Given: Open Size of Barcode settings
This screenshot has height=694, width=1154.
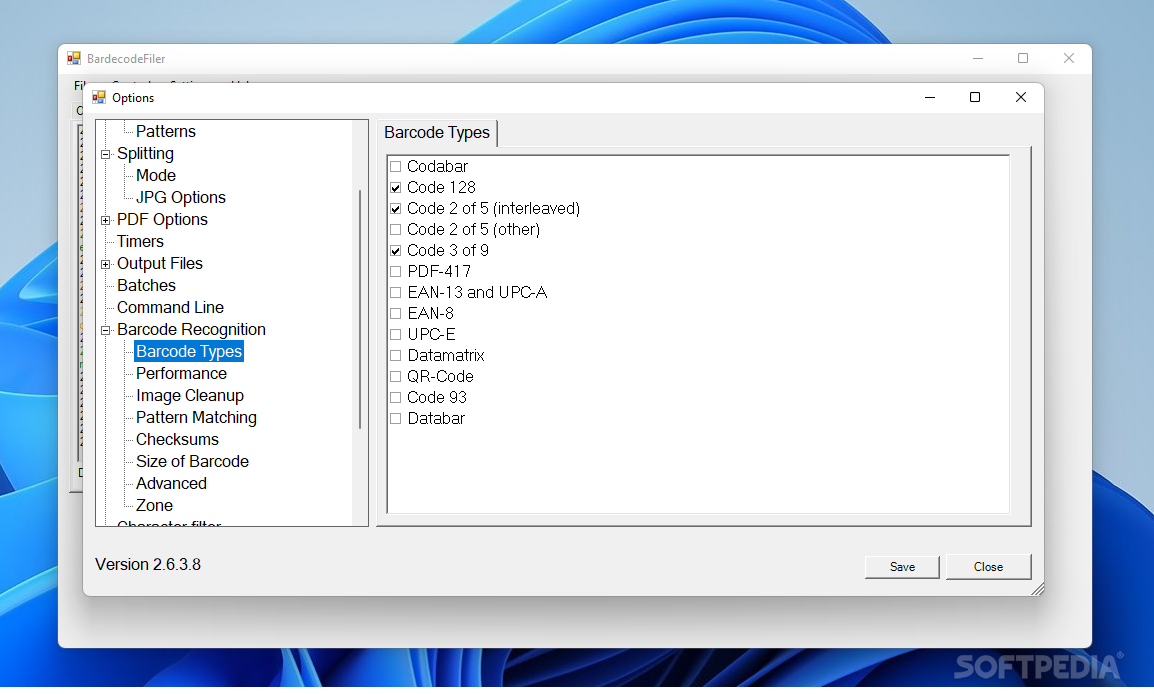Looking at the screenshot, I should point(192,462).
